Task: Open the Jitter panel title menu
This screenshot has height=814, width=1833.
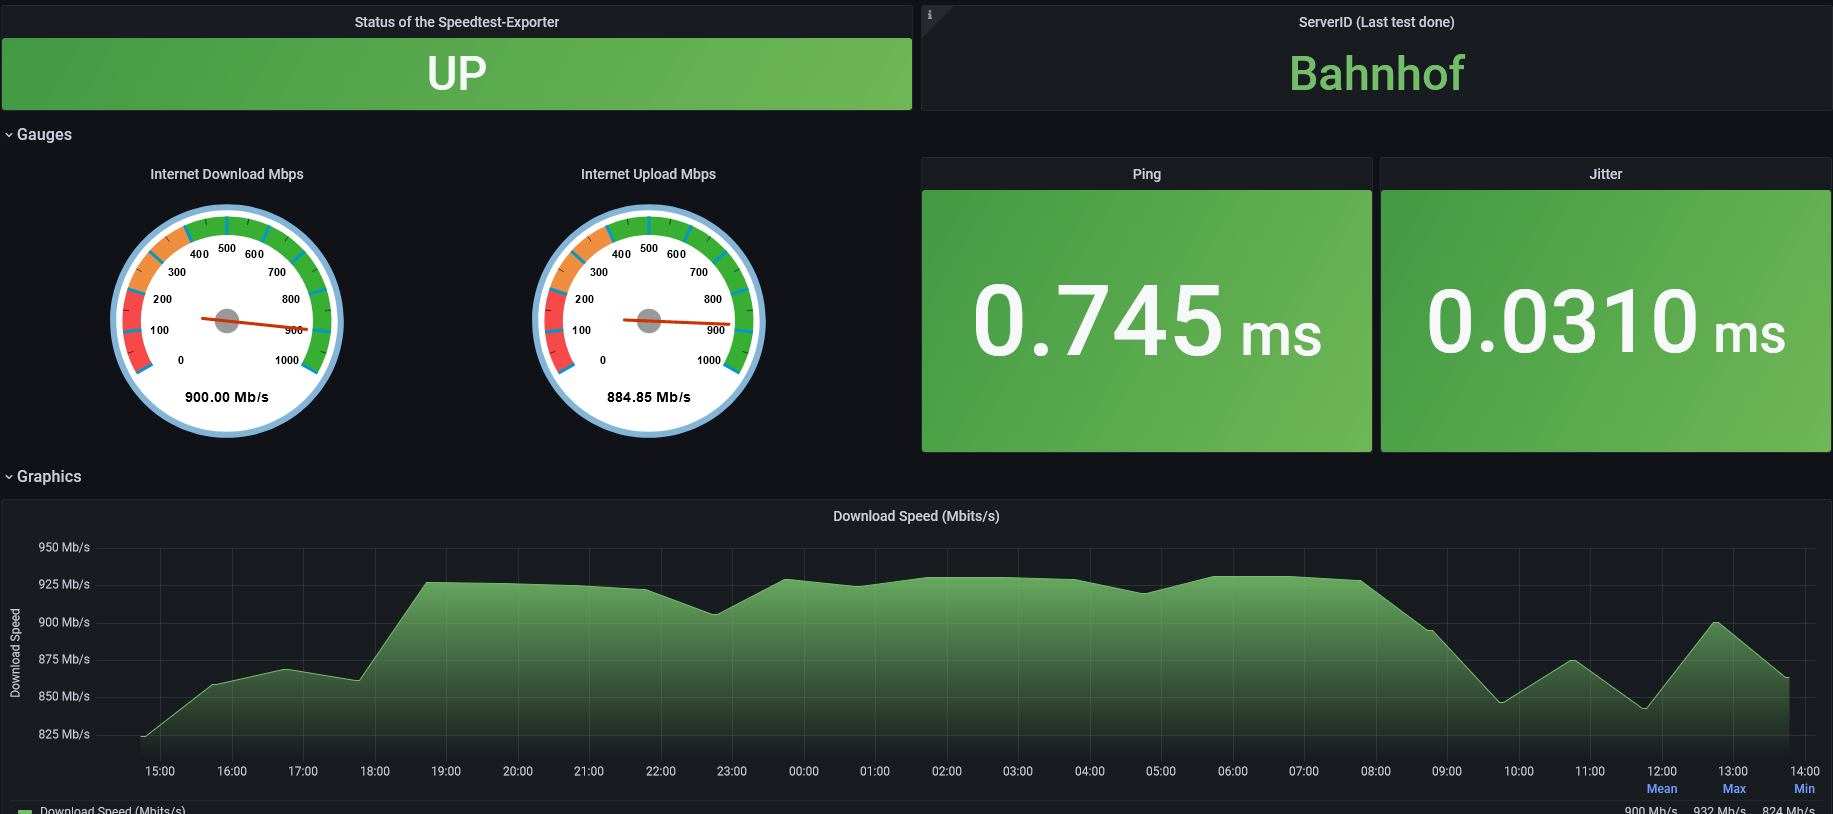Action: coord(1605,174)
